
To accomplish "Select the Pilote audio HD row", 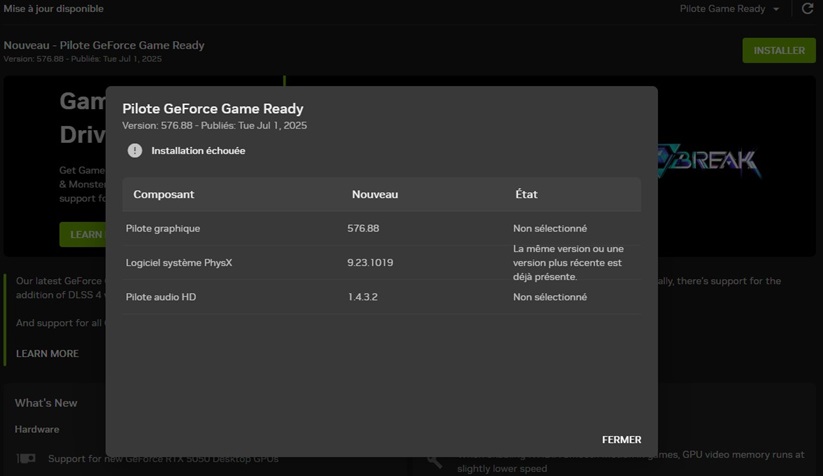I will pyautogui.click(x=382, y=297).
